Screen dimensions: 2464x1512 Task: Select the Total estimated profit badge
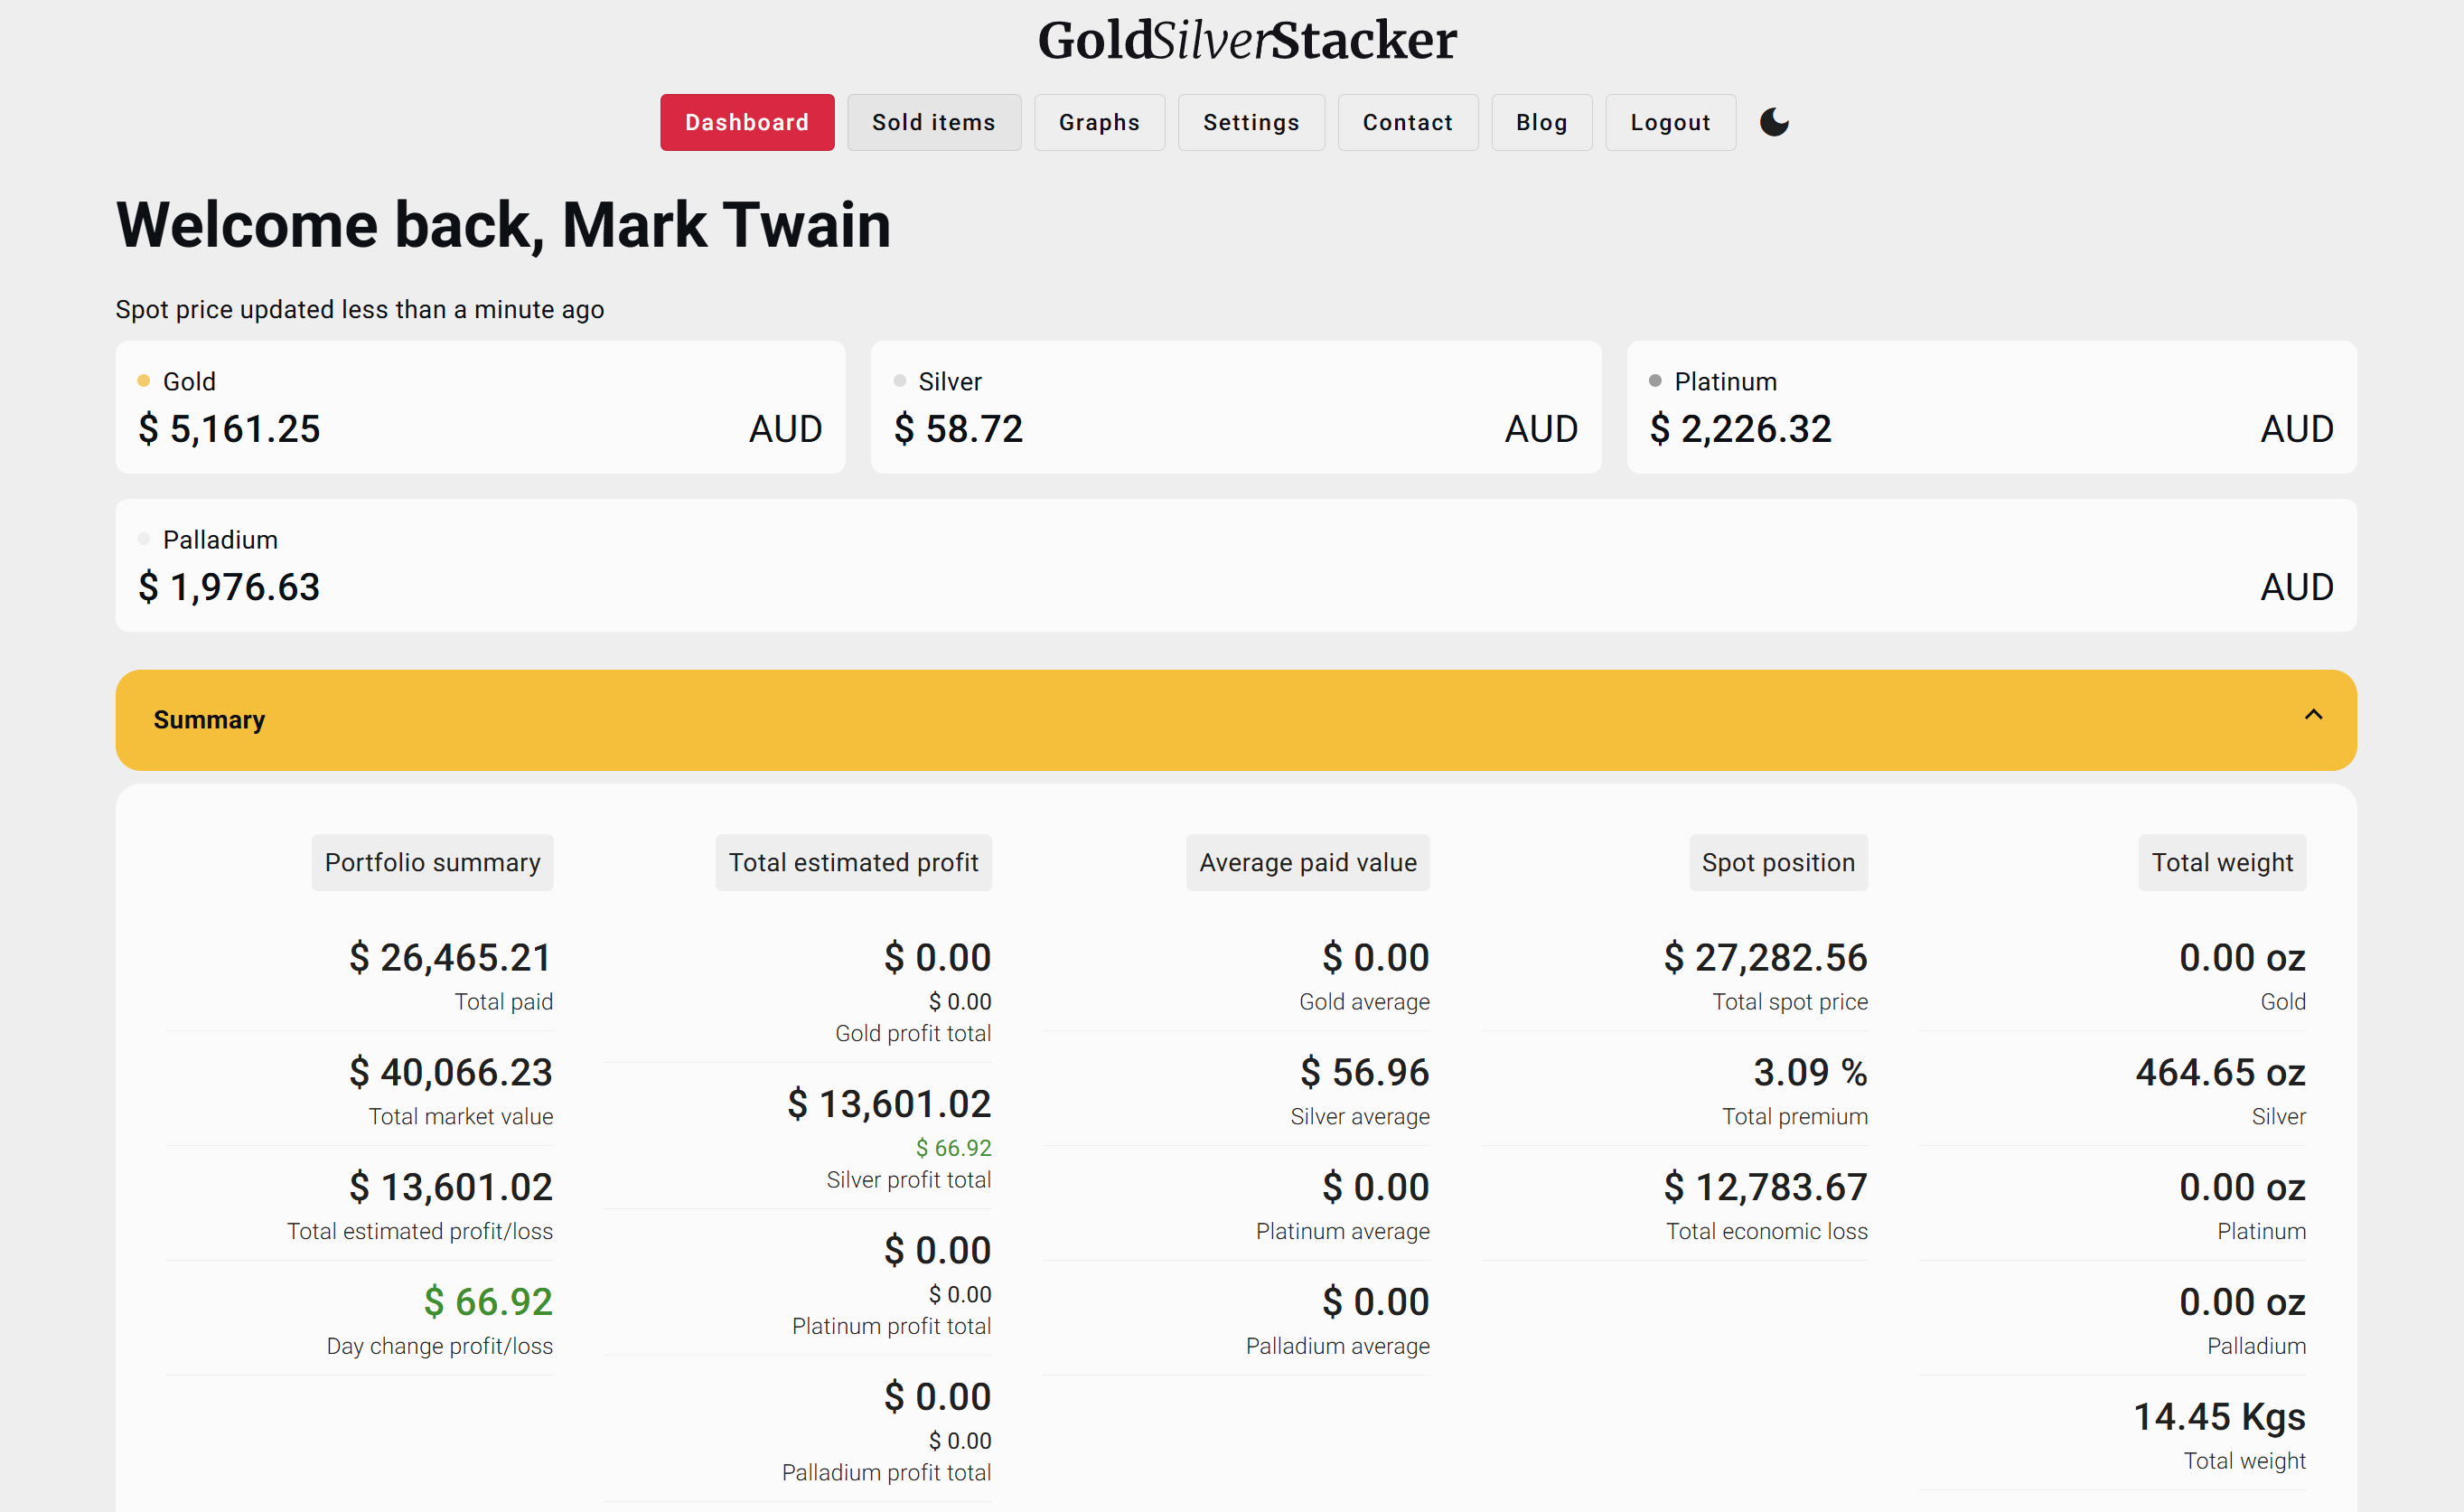[x=853, y=861]
